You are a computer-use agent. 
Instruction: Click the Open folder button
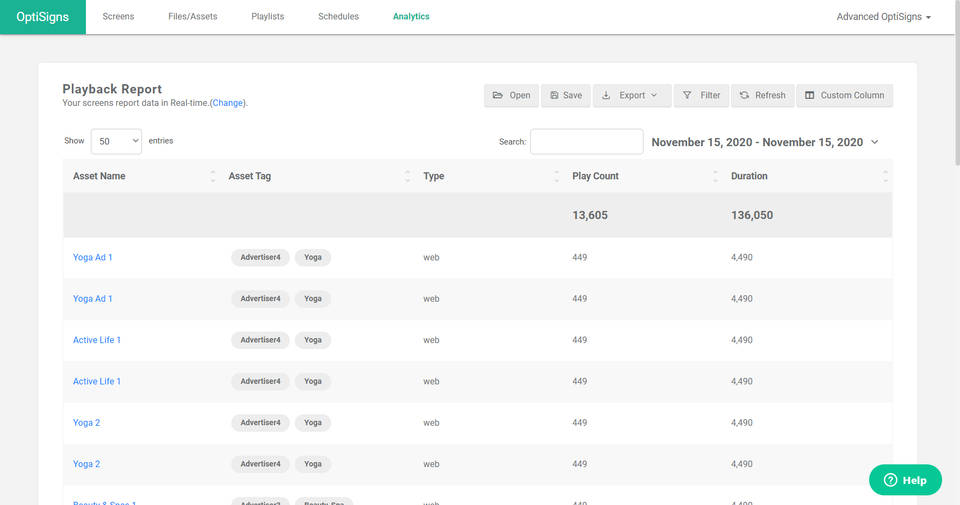[511, 95]
